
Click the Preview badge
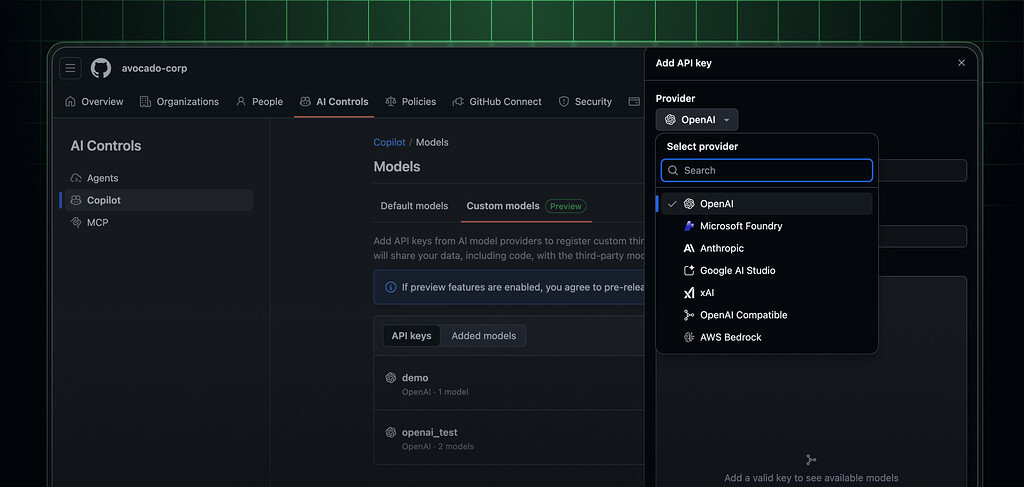tap(566, 206)
